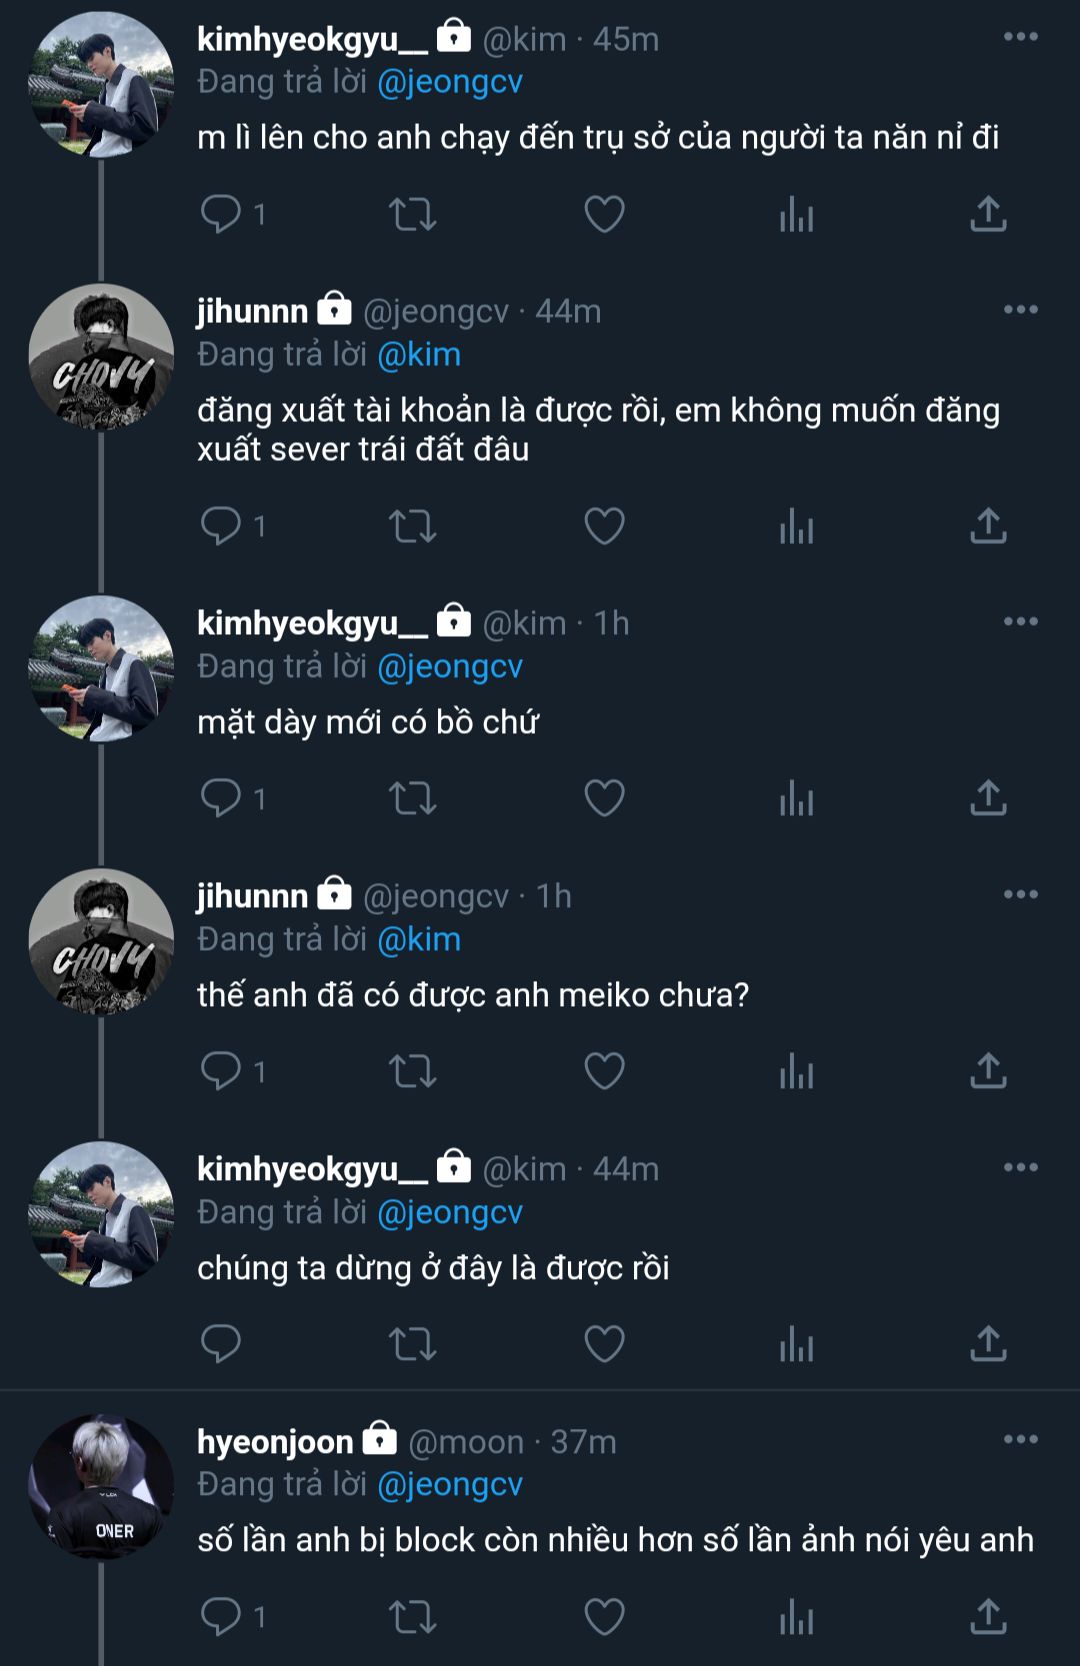The width and height of the screenshot is (1080, 1666).
Task: View analytics for the anh meiko tweet
Action: [x=796, y=1071]
